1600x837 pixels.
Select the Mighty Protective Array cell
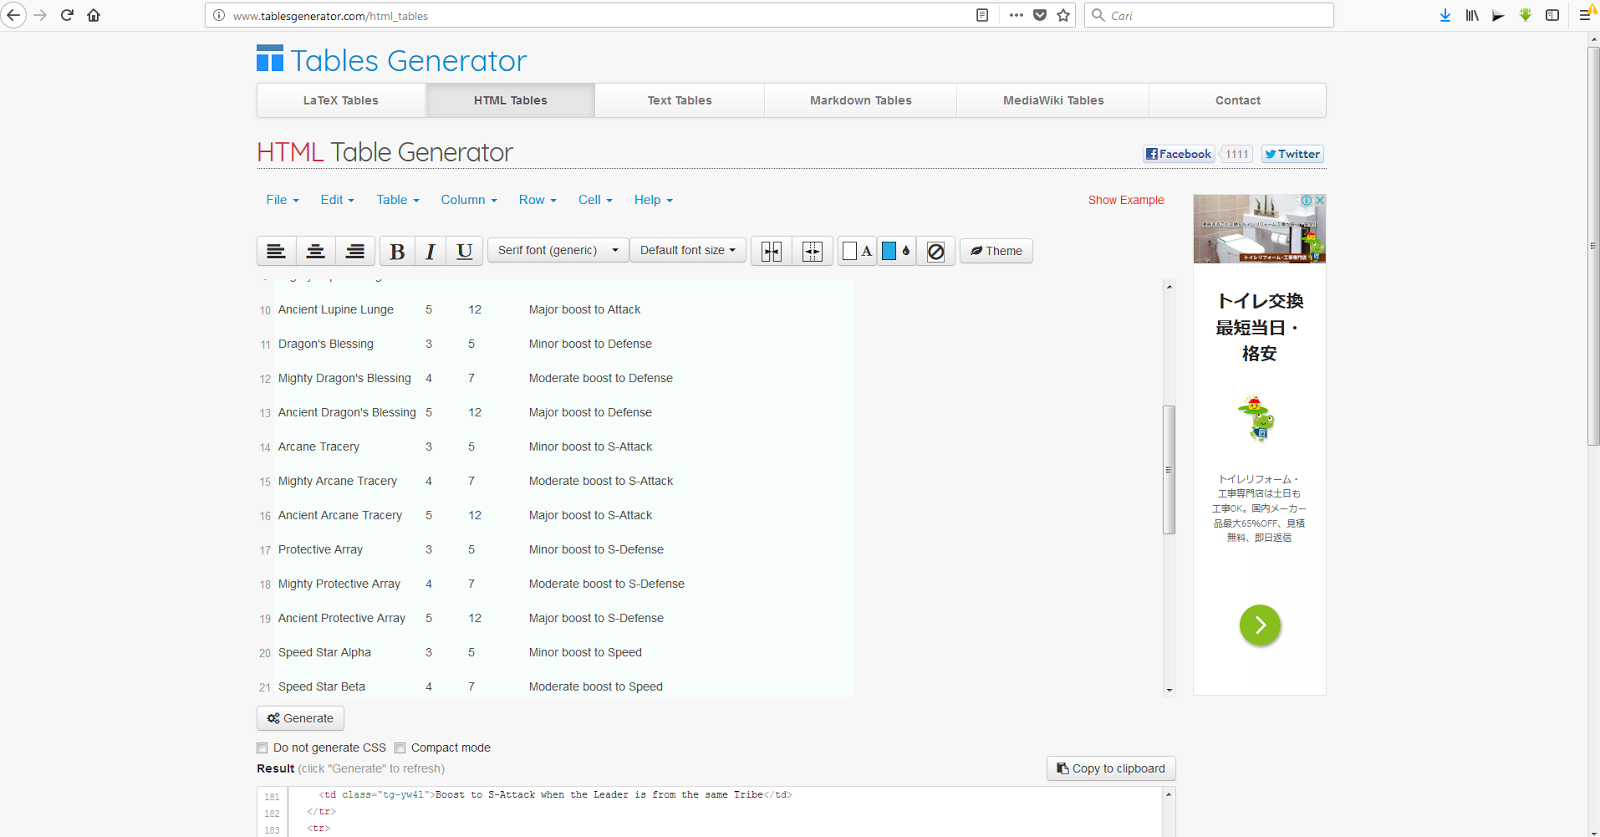pyautogui.click(x=339, y=584)
